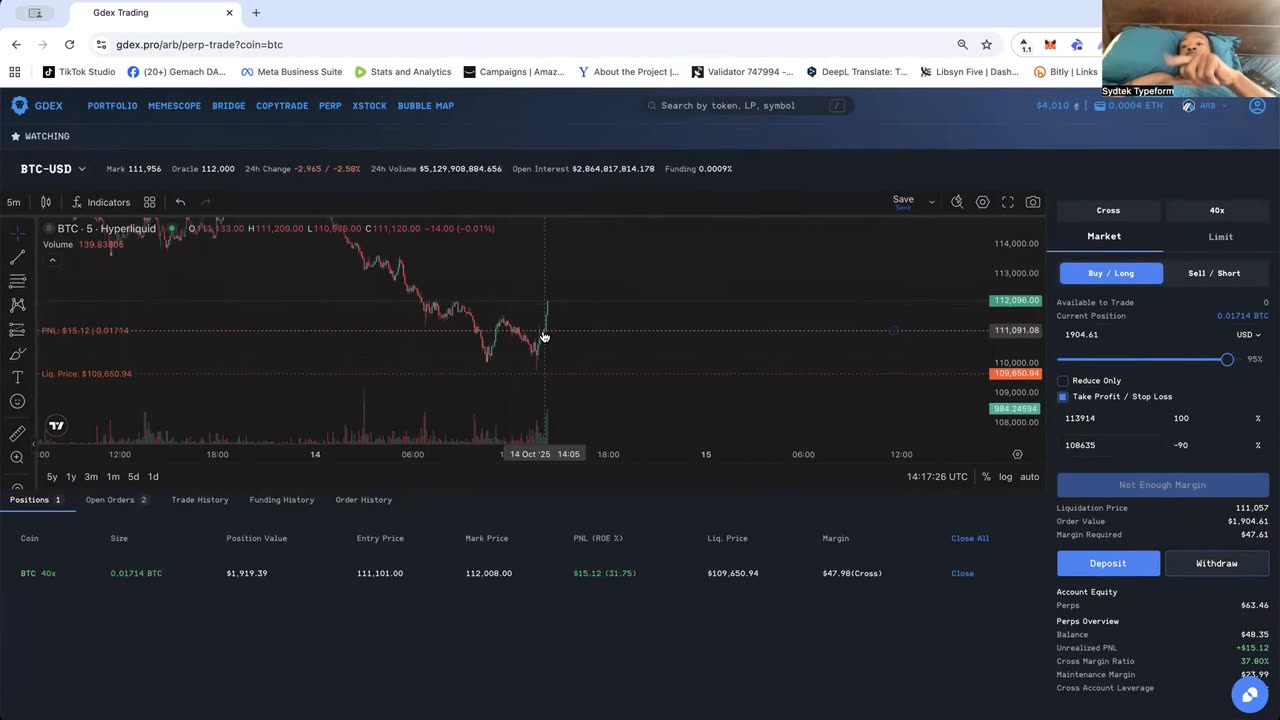1280x720 pixels.
Task: Open the Open Orders tab
Action: [116, 500]
